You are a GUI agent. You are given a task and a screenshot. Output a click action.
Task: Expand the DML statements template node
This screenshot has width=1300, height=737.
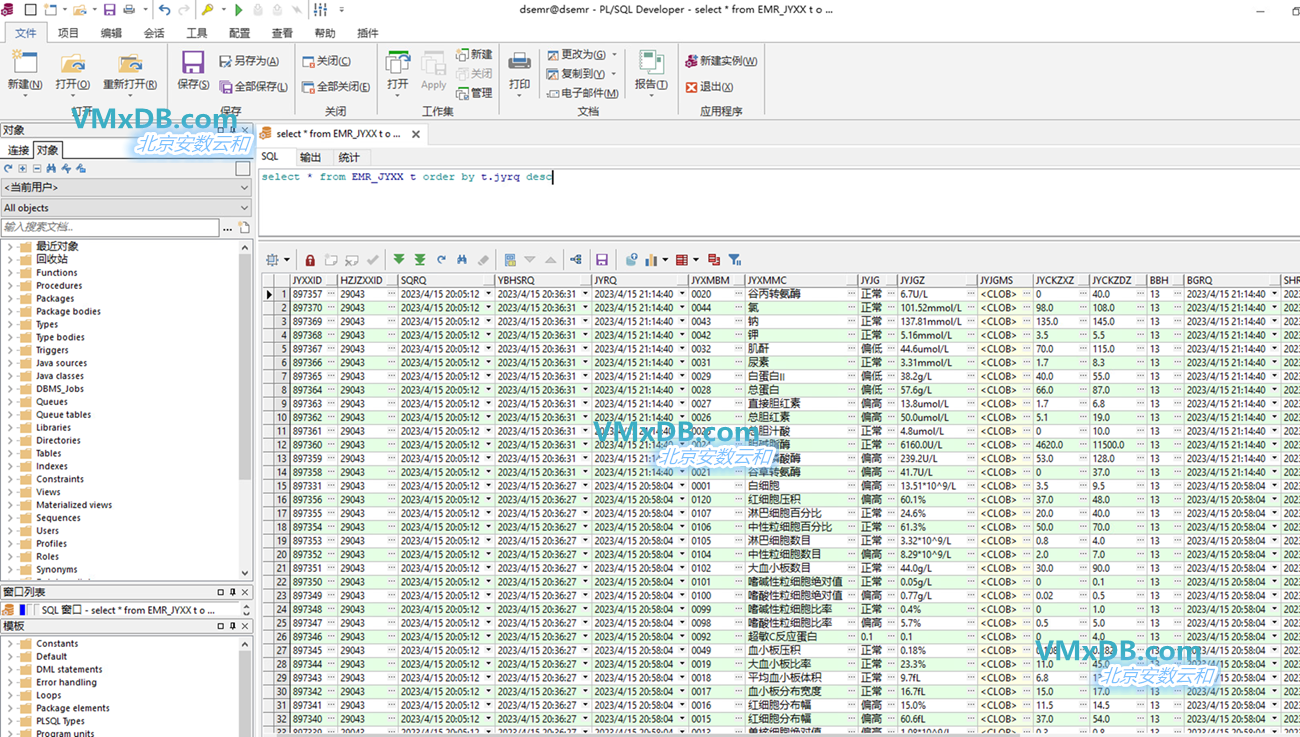click(11, 669)
